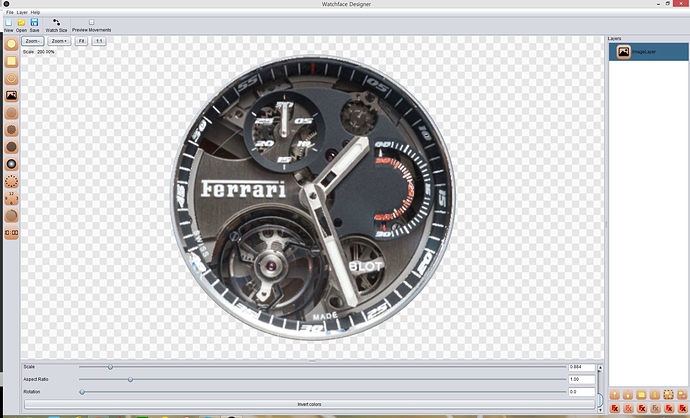Click the Zoom+ button

click(x=59, y=41)
